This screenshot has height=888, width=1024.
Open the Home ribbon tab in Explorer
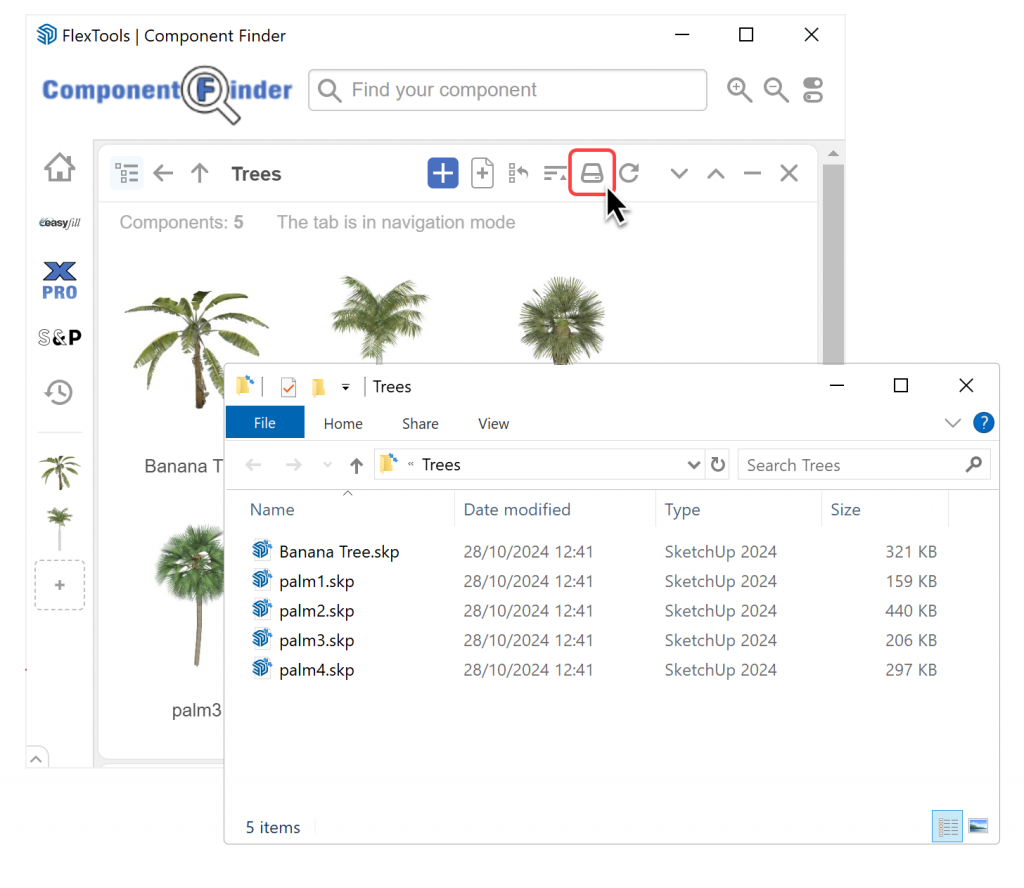point(343,424)
